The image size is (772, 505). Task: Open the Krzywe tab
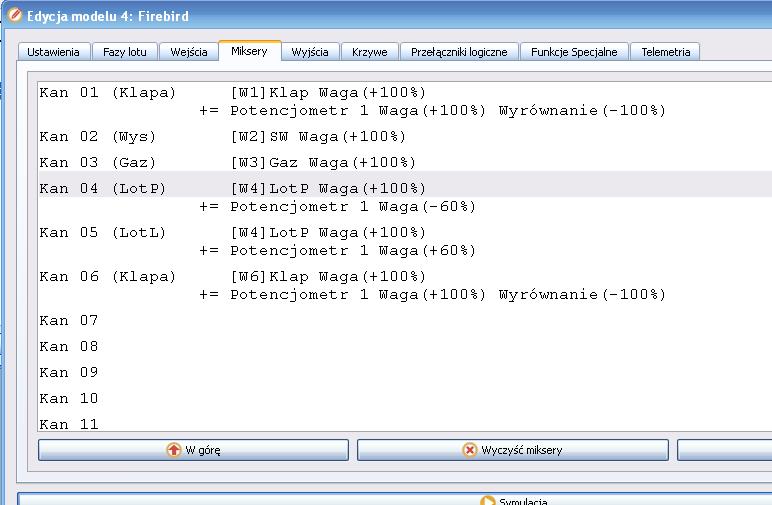click(370, 52)
